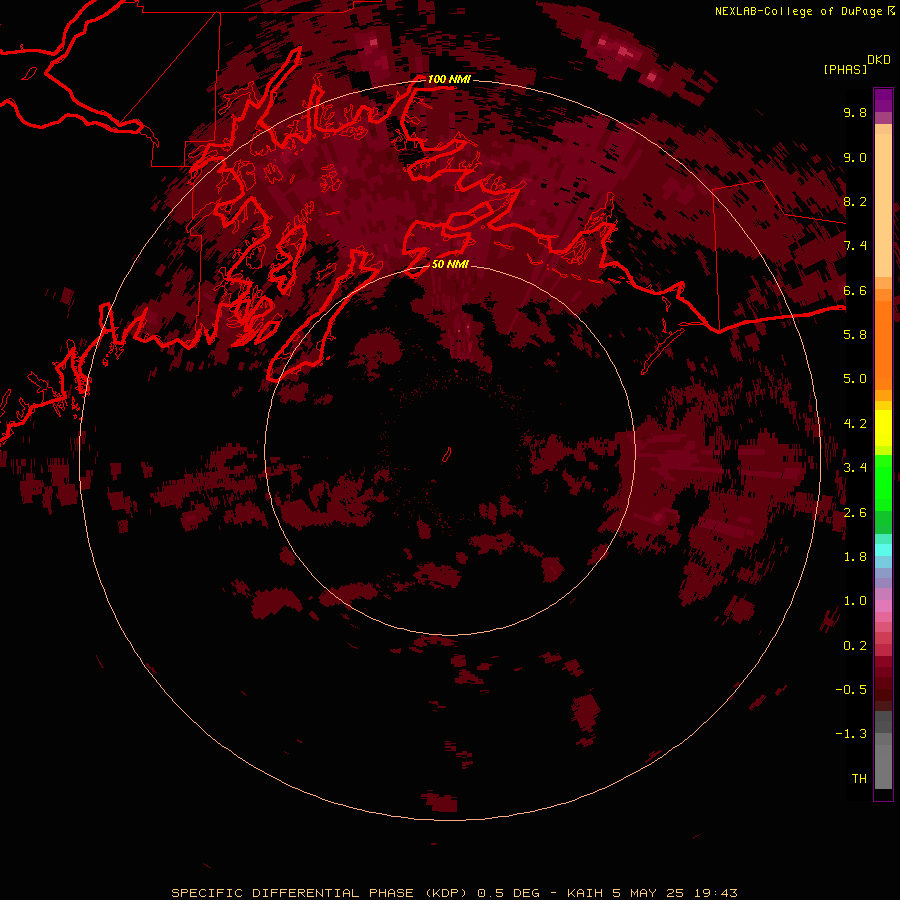
Task: Click the 1.0 scale value
Action: (x=855, y=601)
